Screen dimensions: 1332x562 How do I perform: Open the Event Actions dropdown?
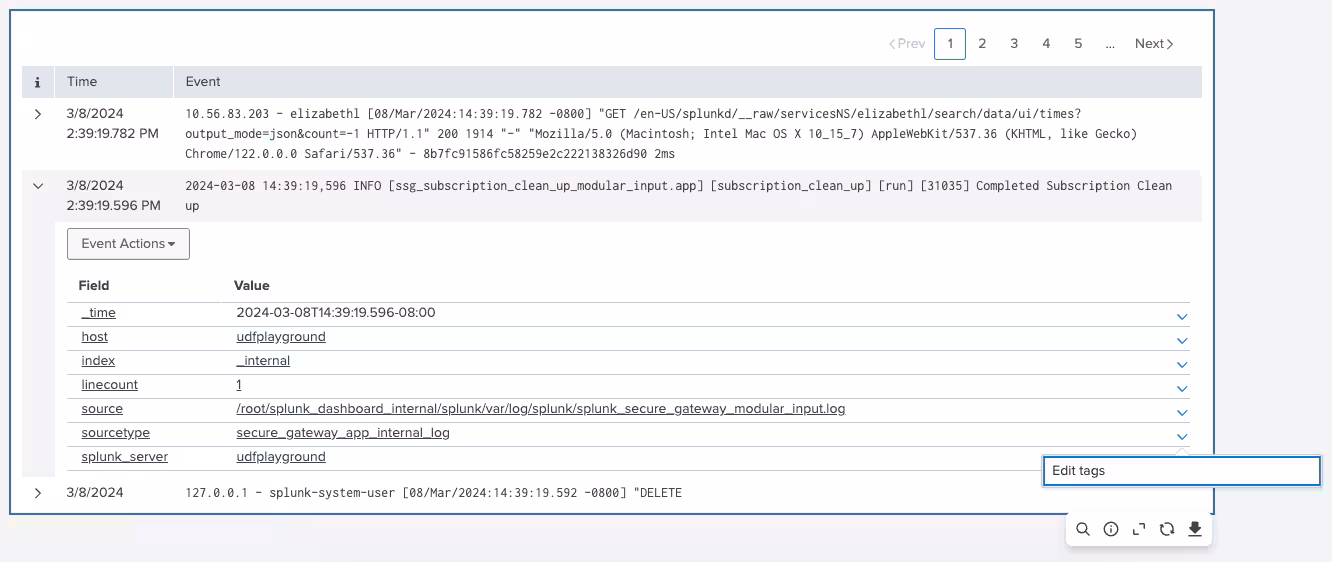[x=128, y=244]
